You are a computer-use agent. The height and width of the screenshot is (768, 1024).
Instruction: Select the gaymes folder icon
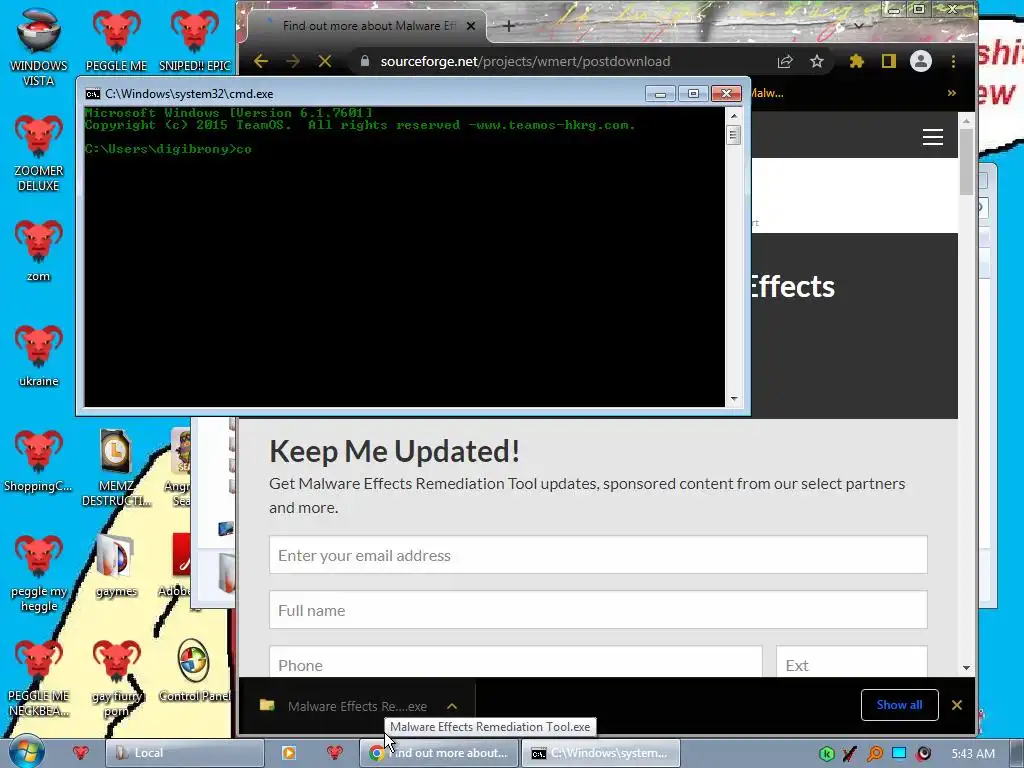(116, 565)
